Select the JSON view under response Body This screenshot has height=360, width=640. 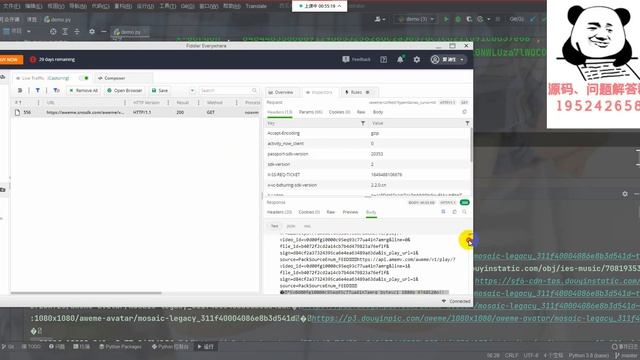click(291, 226)
